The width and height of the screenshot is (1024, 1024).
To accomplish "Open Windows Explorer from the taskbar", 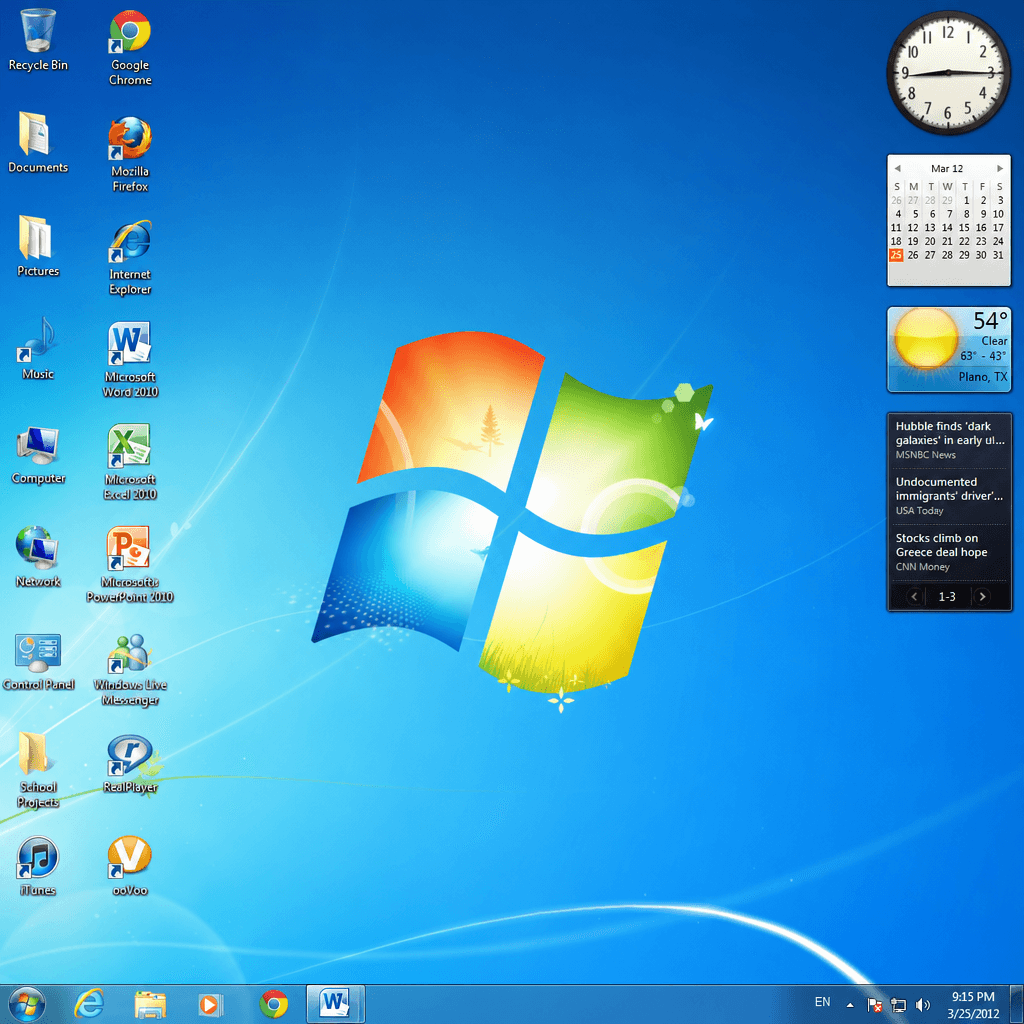I will click(150, 1004).
